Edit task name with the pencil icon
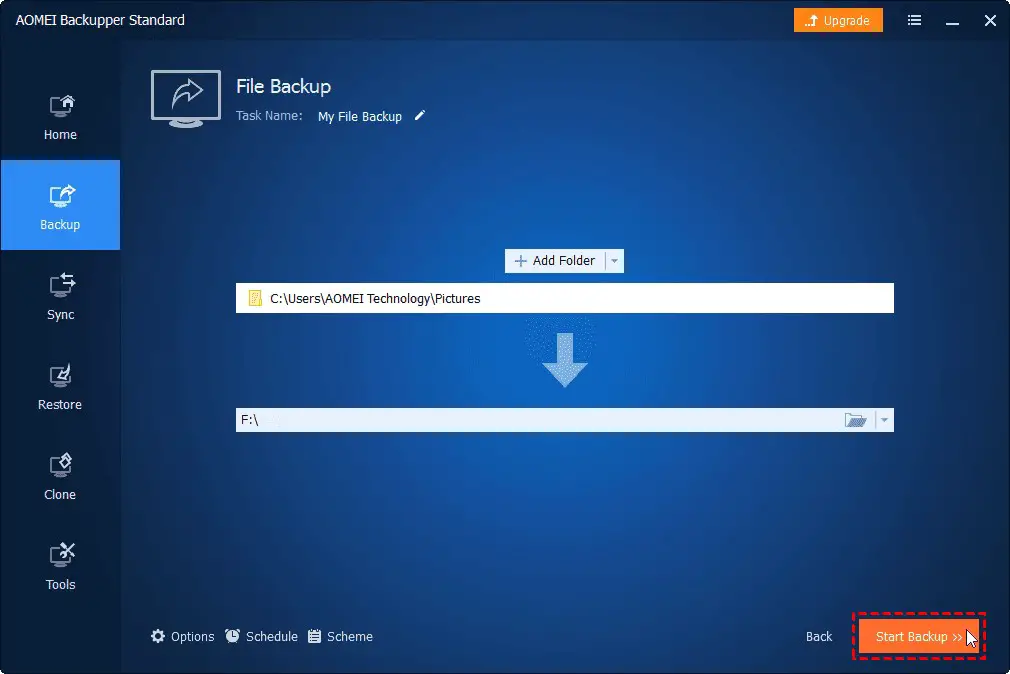The image size is (1010, 674). tap(420, 115)
